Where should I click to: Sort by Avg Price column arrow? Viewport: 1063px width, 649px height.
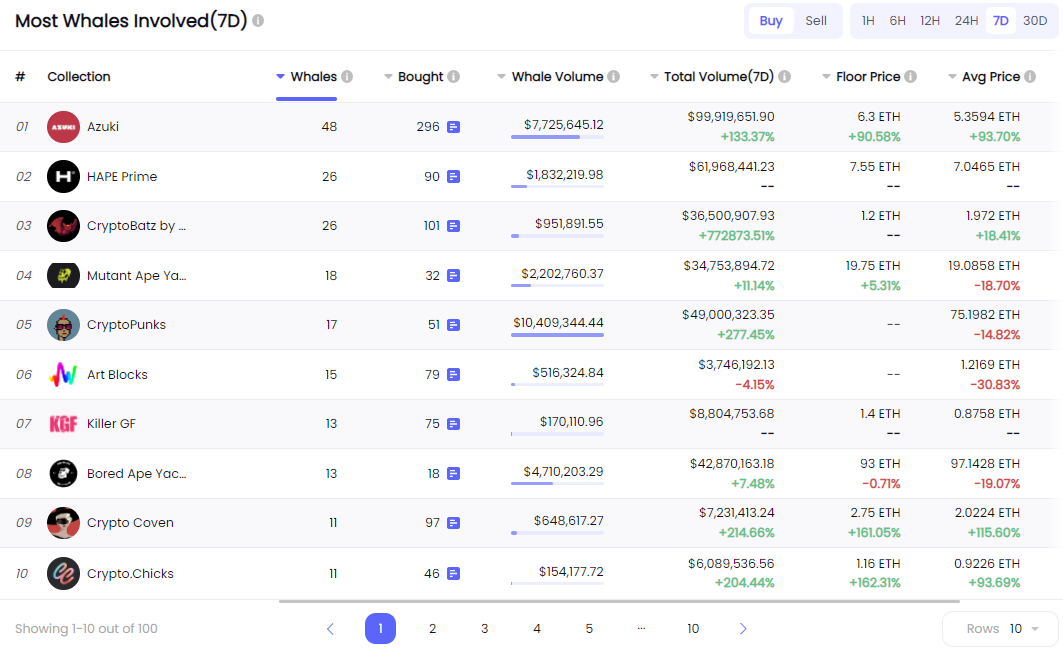tap(952, 77)
